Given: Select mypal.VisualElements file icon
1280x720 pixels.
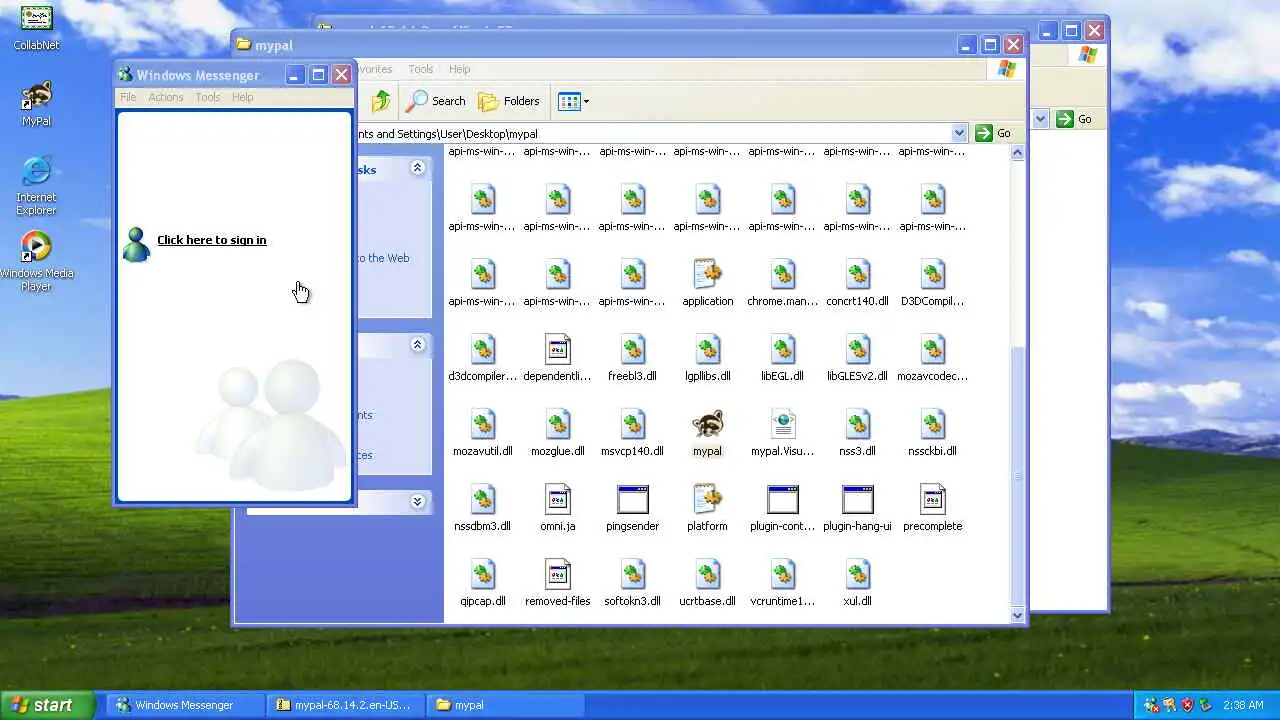Looking at the screenshot, I should point(782,424).
